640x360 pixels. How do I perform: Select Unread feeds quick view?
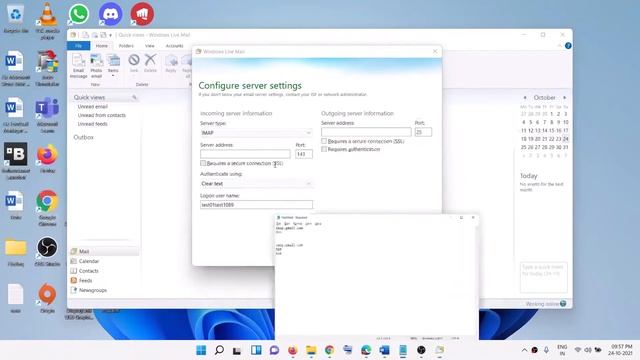click(x=93, y=124)
